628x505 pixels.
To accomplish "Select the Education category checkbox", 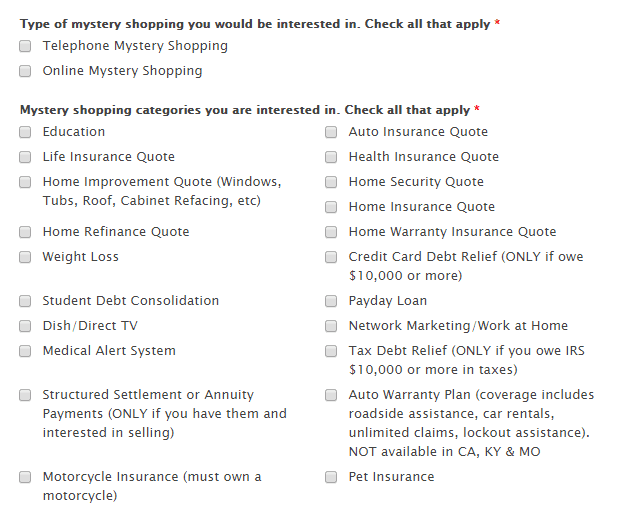I will pyautogui.click(x=25, y=132).
